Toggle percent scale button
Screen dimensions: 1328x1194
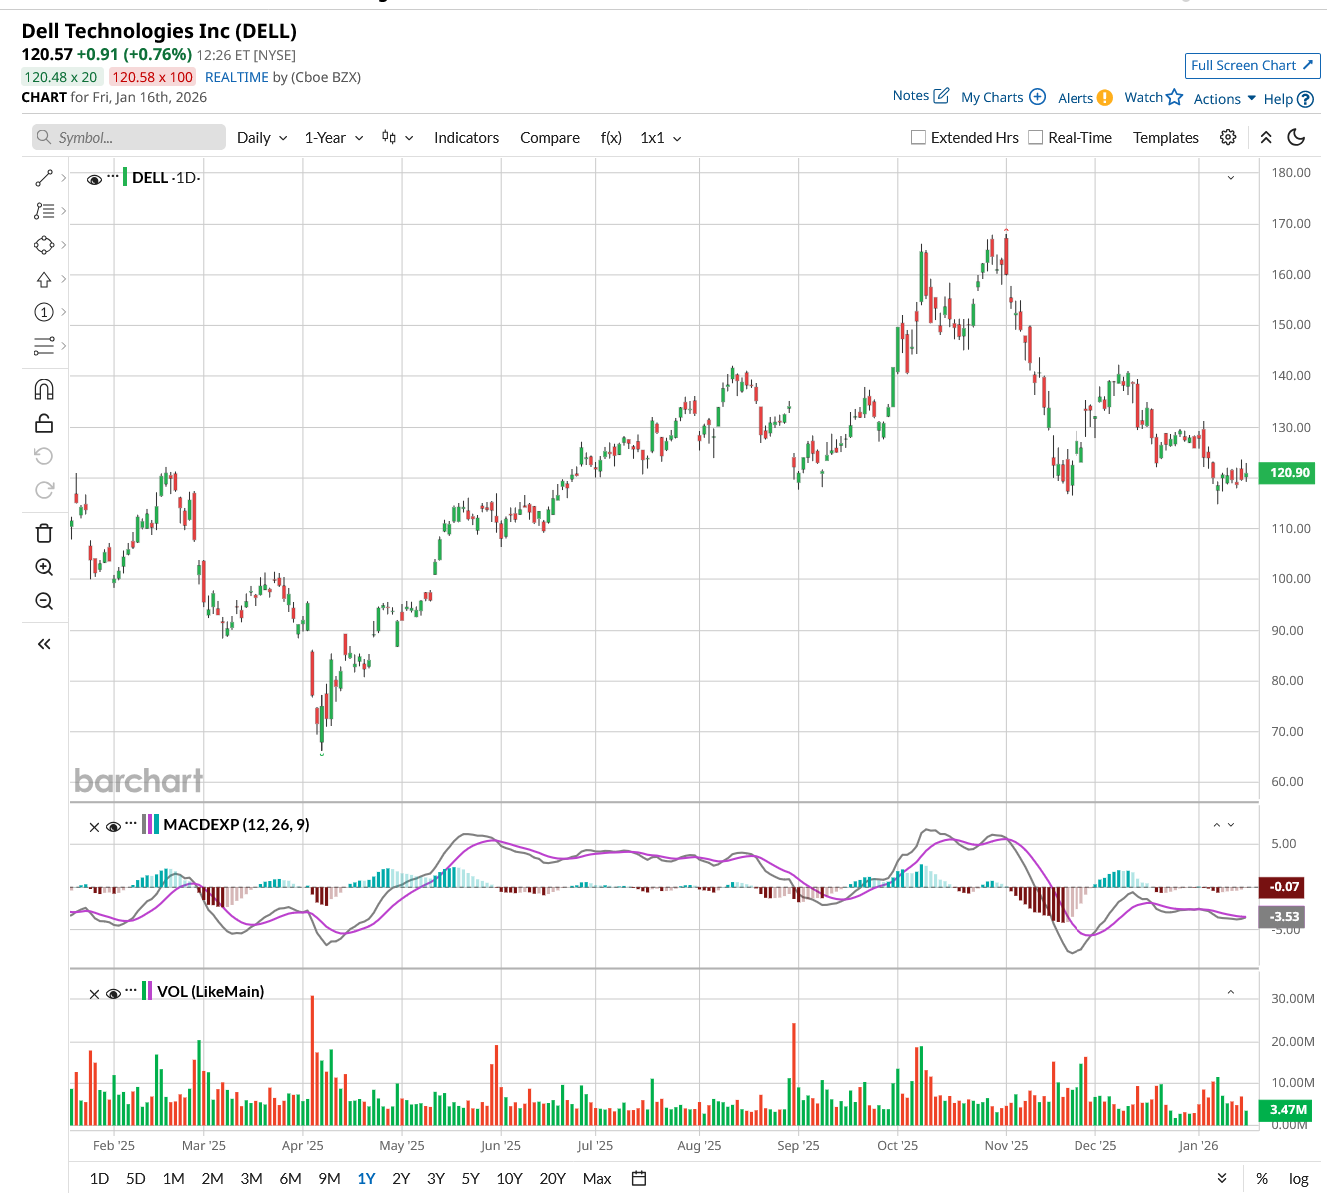coord(1262,1179)
